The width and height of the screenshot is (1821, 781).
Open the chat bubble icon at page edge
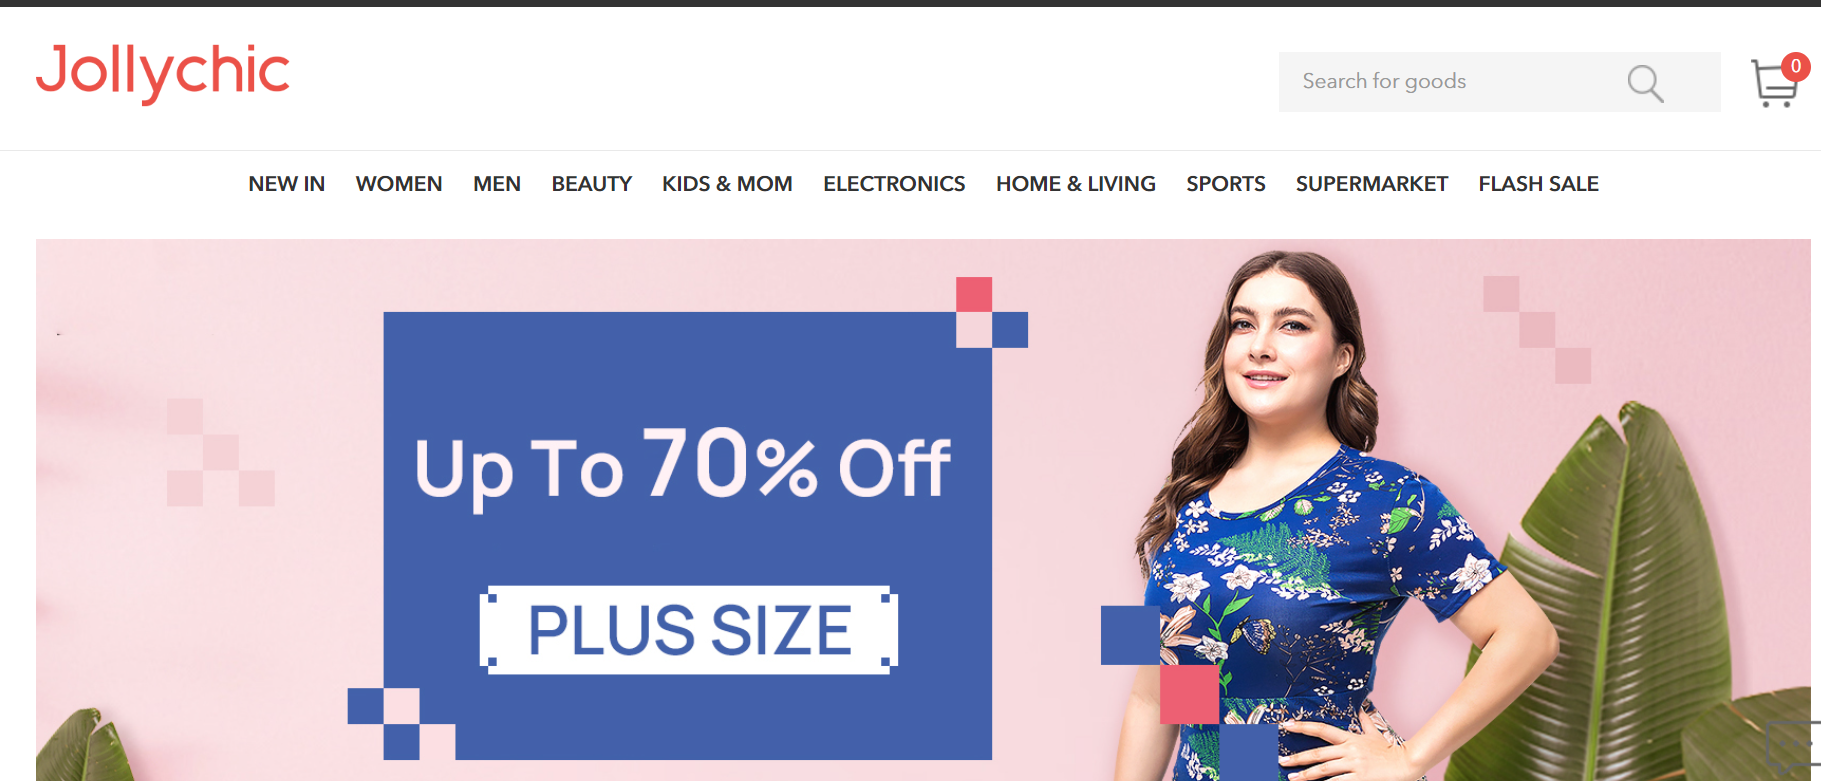pos(1794,743)
